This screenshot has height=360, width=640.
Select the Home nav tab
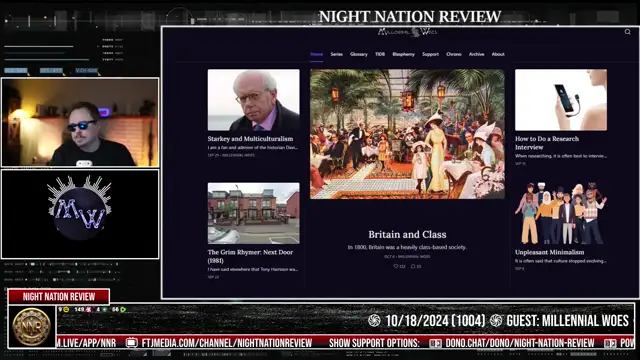(x=316, y=54)
